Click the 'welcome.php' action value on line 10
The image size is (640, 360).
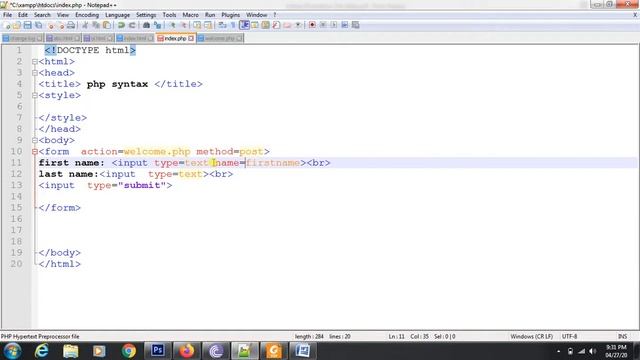pos(157,151)
